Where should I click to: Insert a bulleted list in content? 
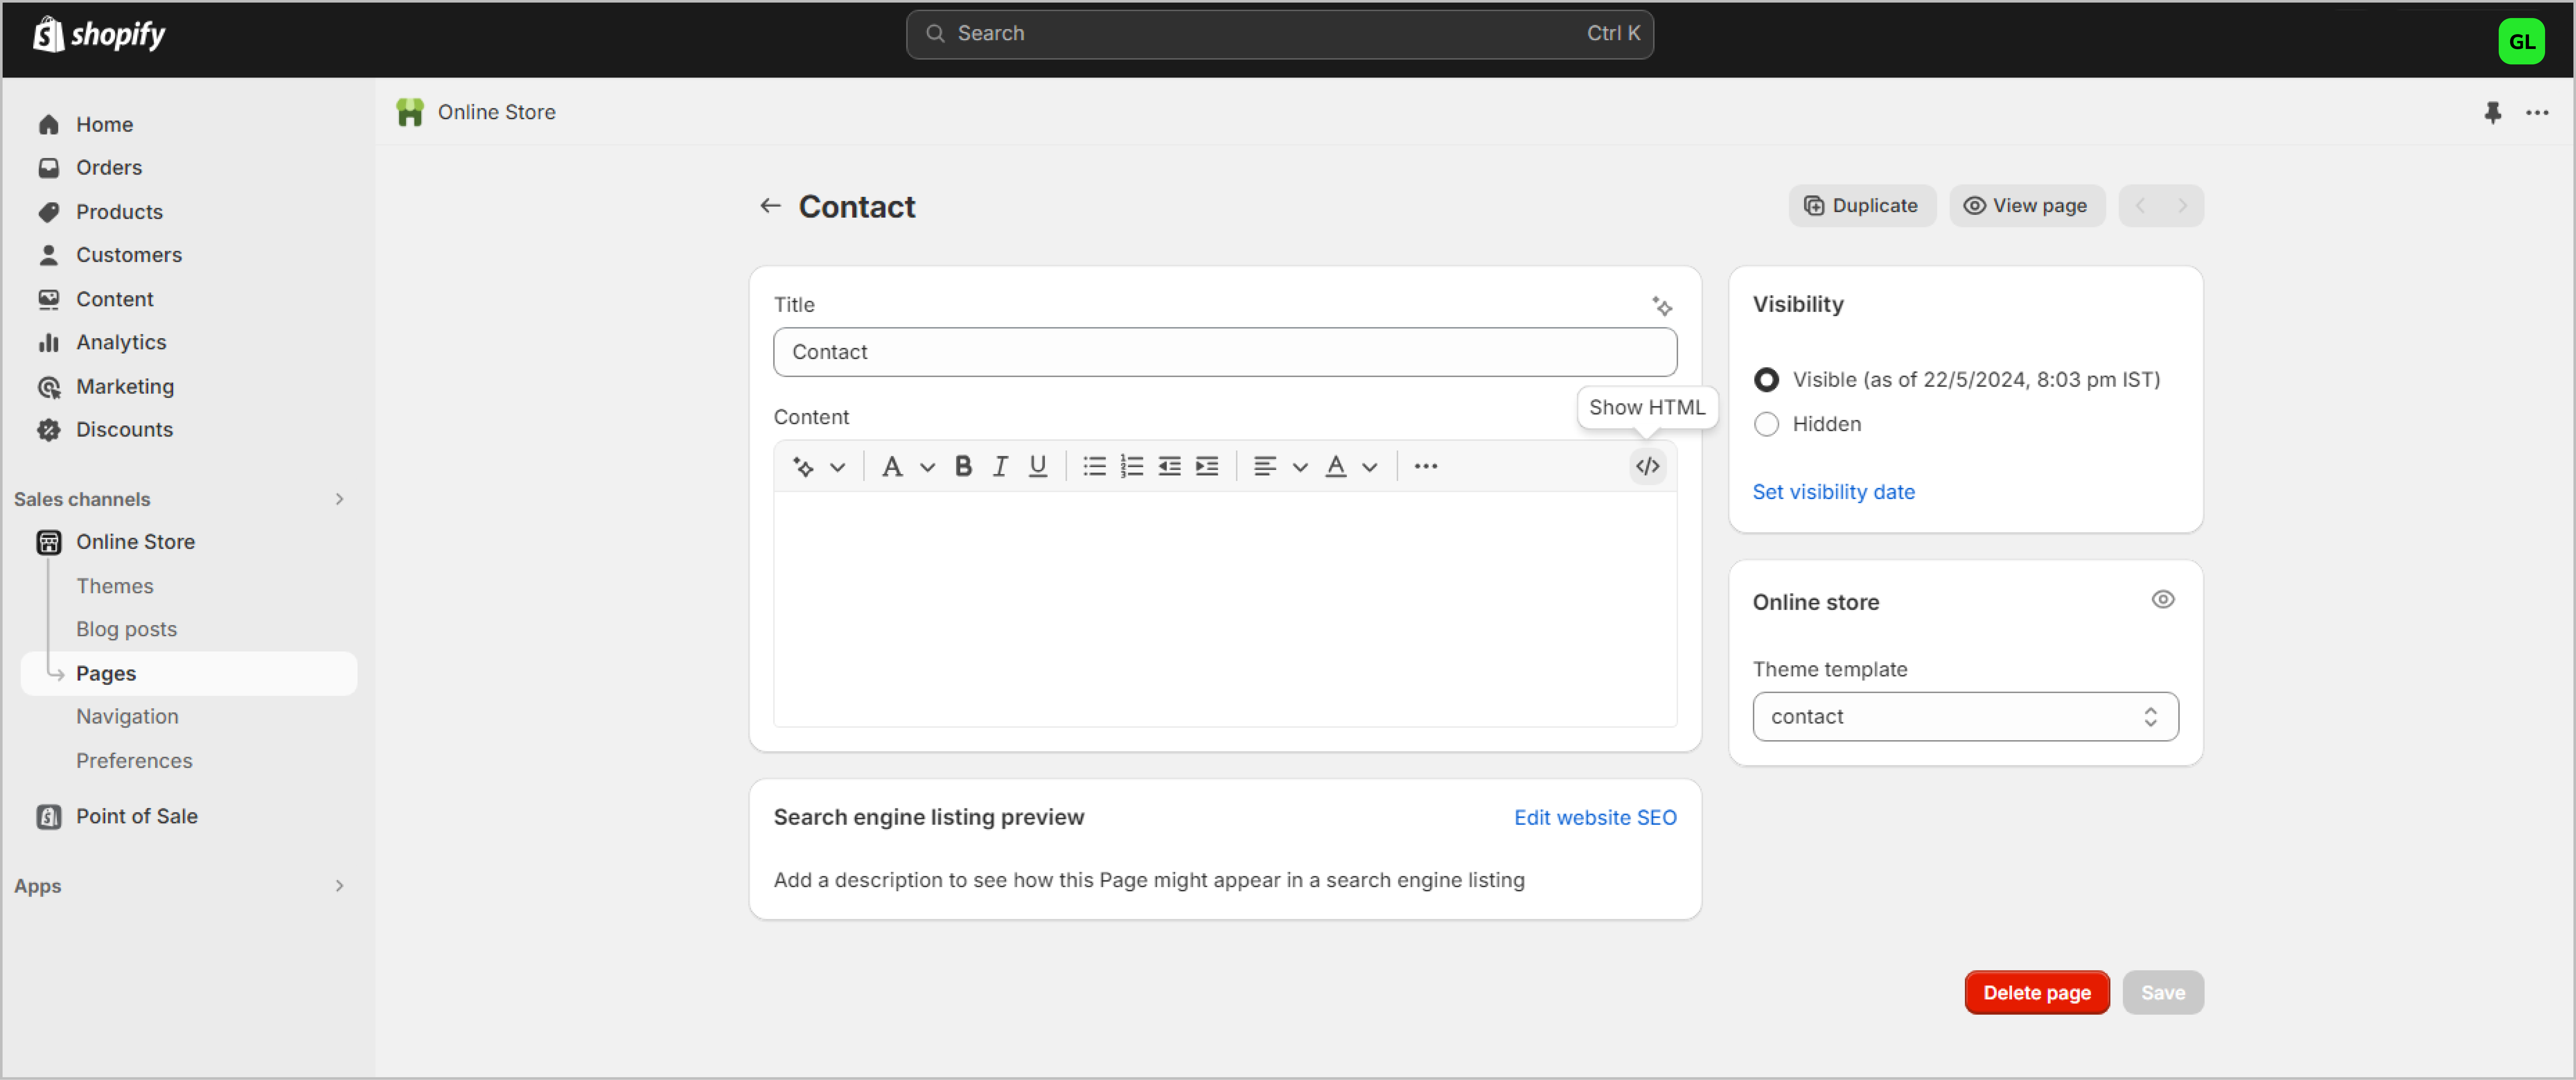click(1094, 466)
